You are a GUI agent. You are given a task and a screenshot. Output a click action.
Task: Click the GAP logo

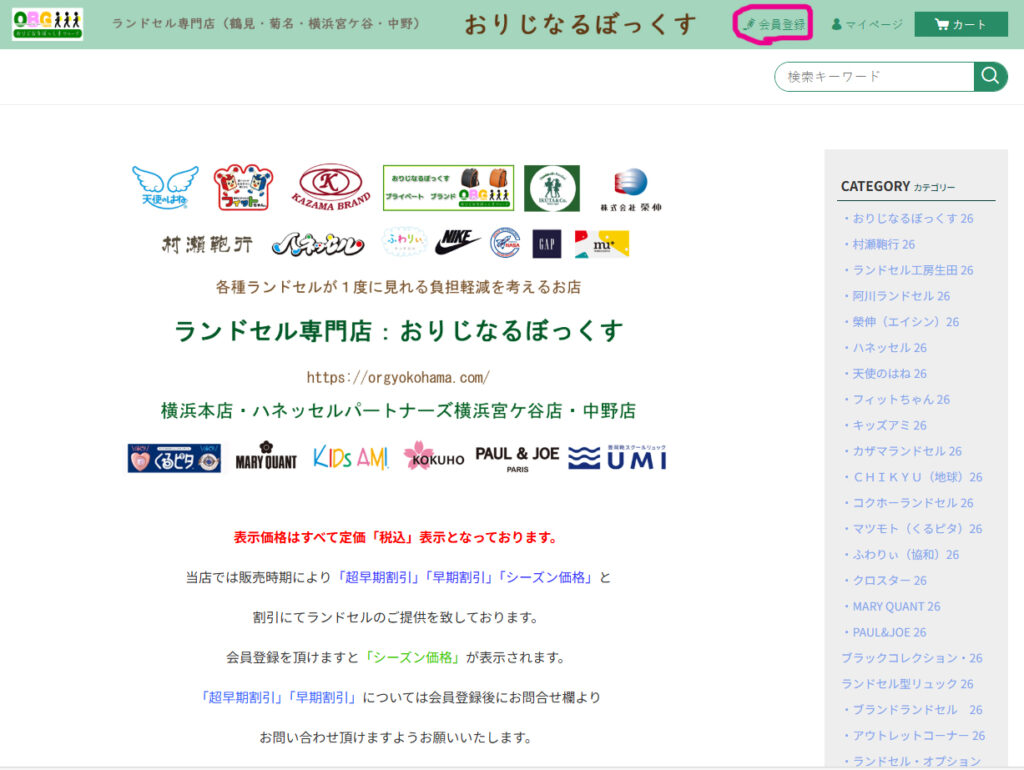tap(547, 244)
